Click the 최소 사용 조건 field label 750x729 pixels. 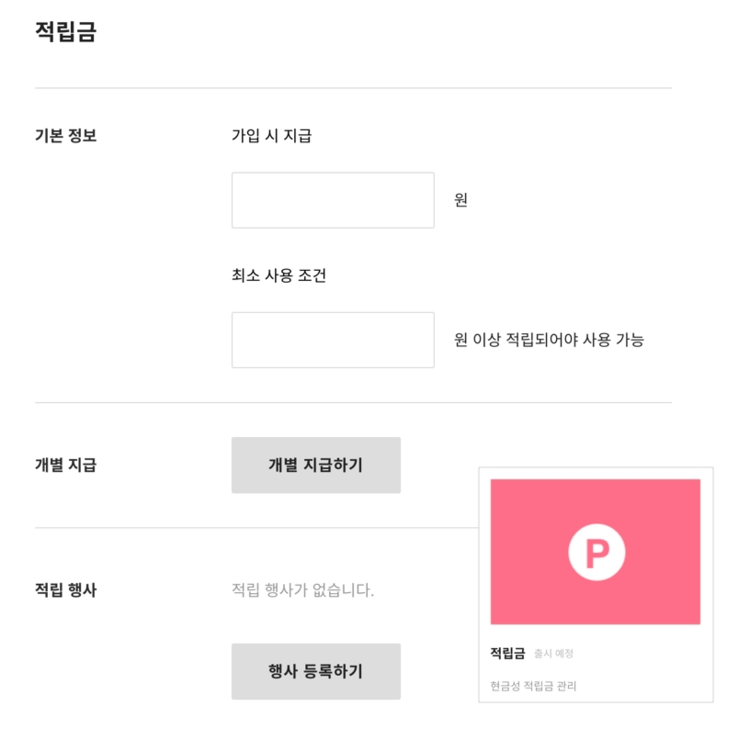click(278, 276)
